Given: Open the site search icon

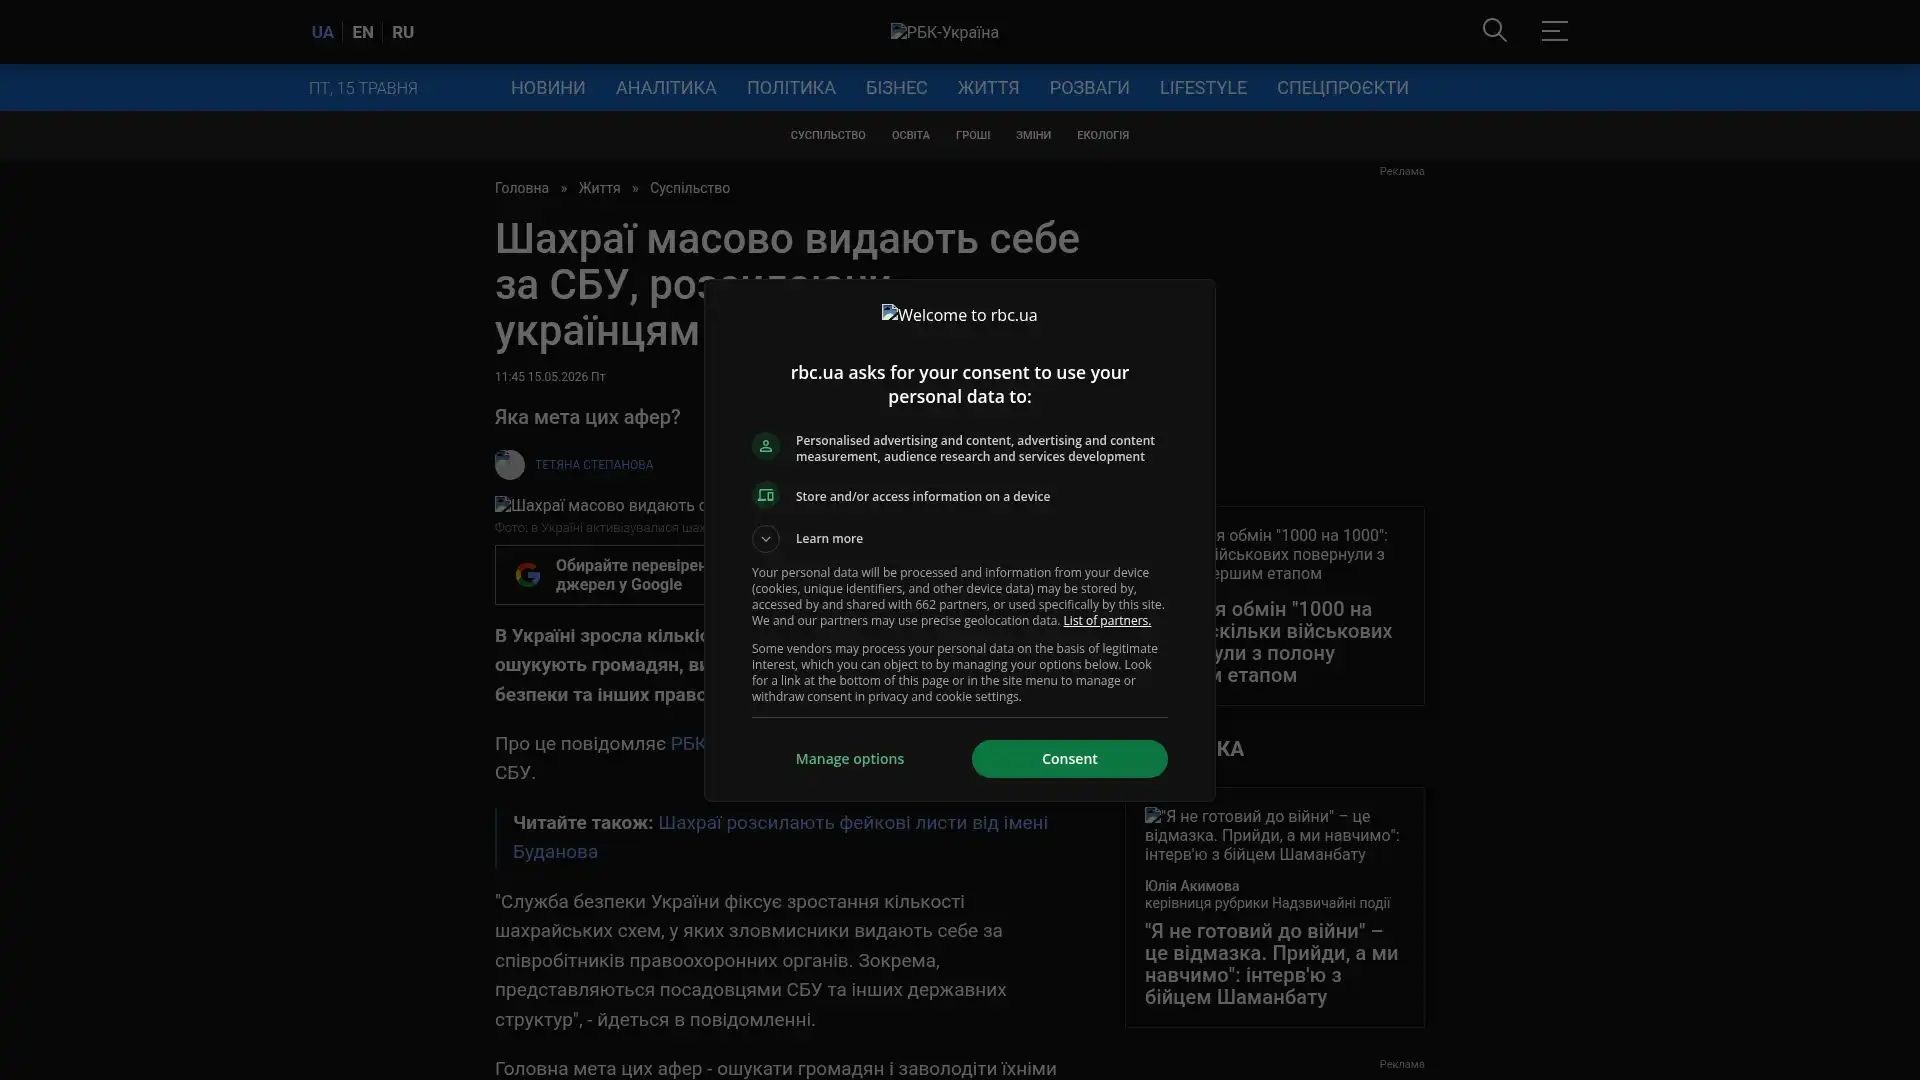Looking at the screenshot, I should (1494, 31).
